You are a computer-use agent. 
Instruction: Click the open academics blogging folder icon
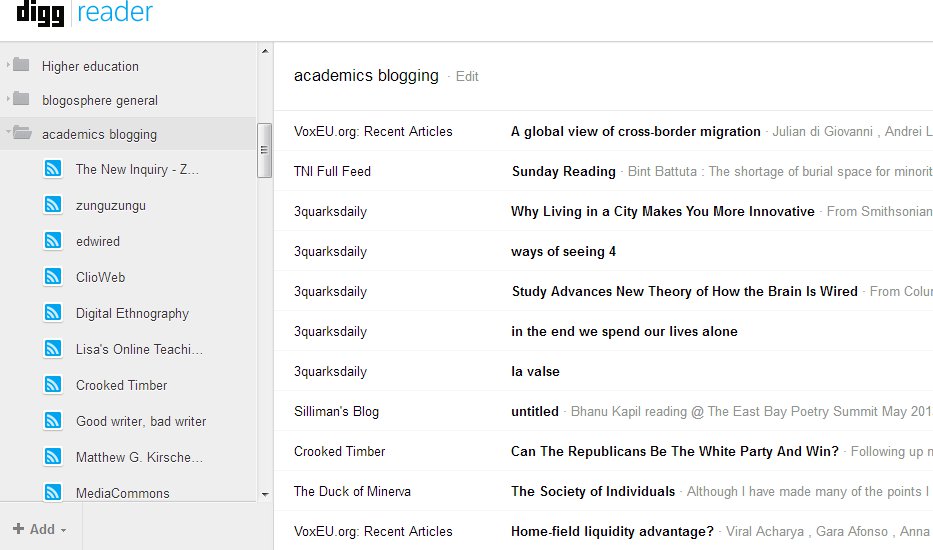[x=22, y=132]
